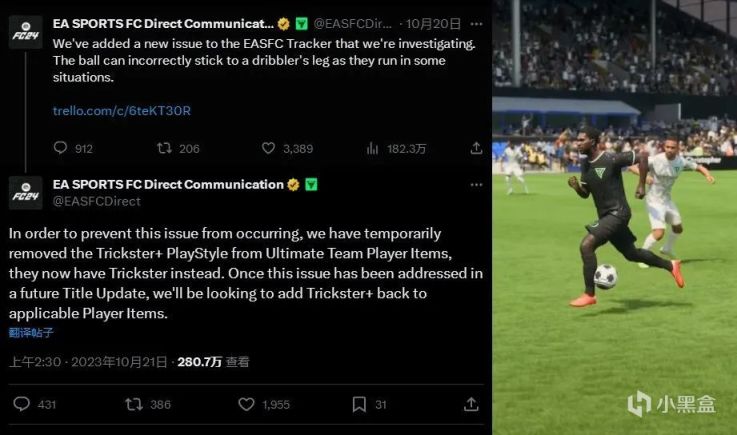The height and width of the screenshot is (435, 737).
Task: Click 翻译帖子 to translate the post
Action: [x=31, y=333]
